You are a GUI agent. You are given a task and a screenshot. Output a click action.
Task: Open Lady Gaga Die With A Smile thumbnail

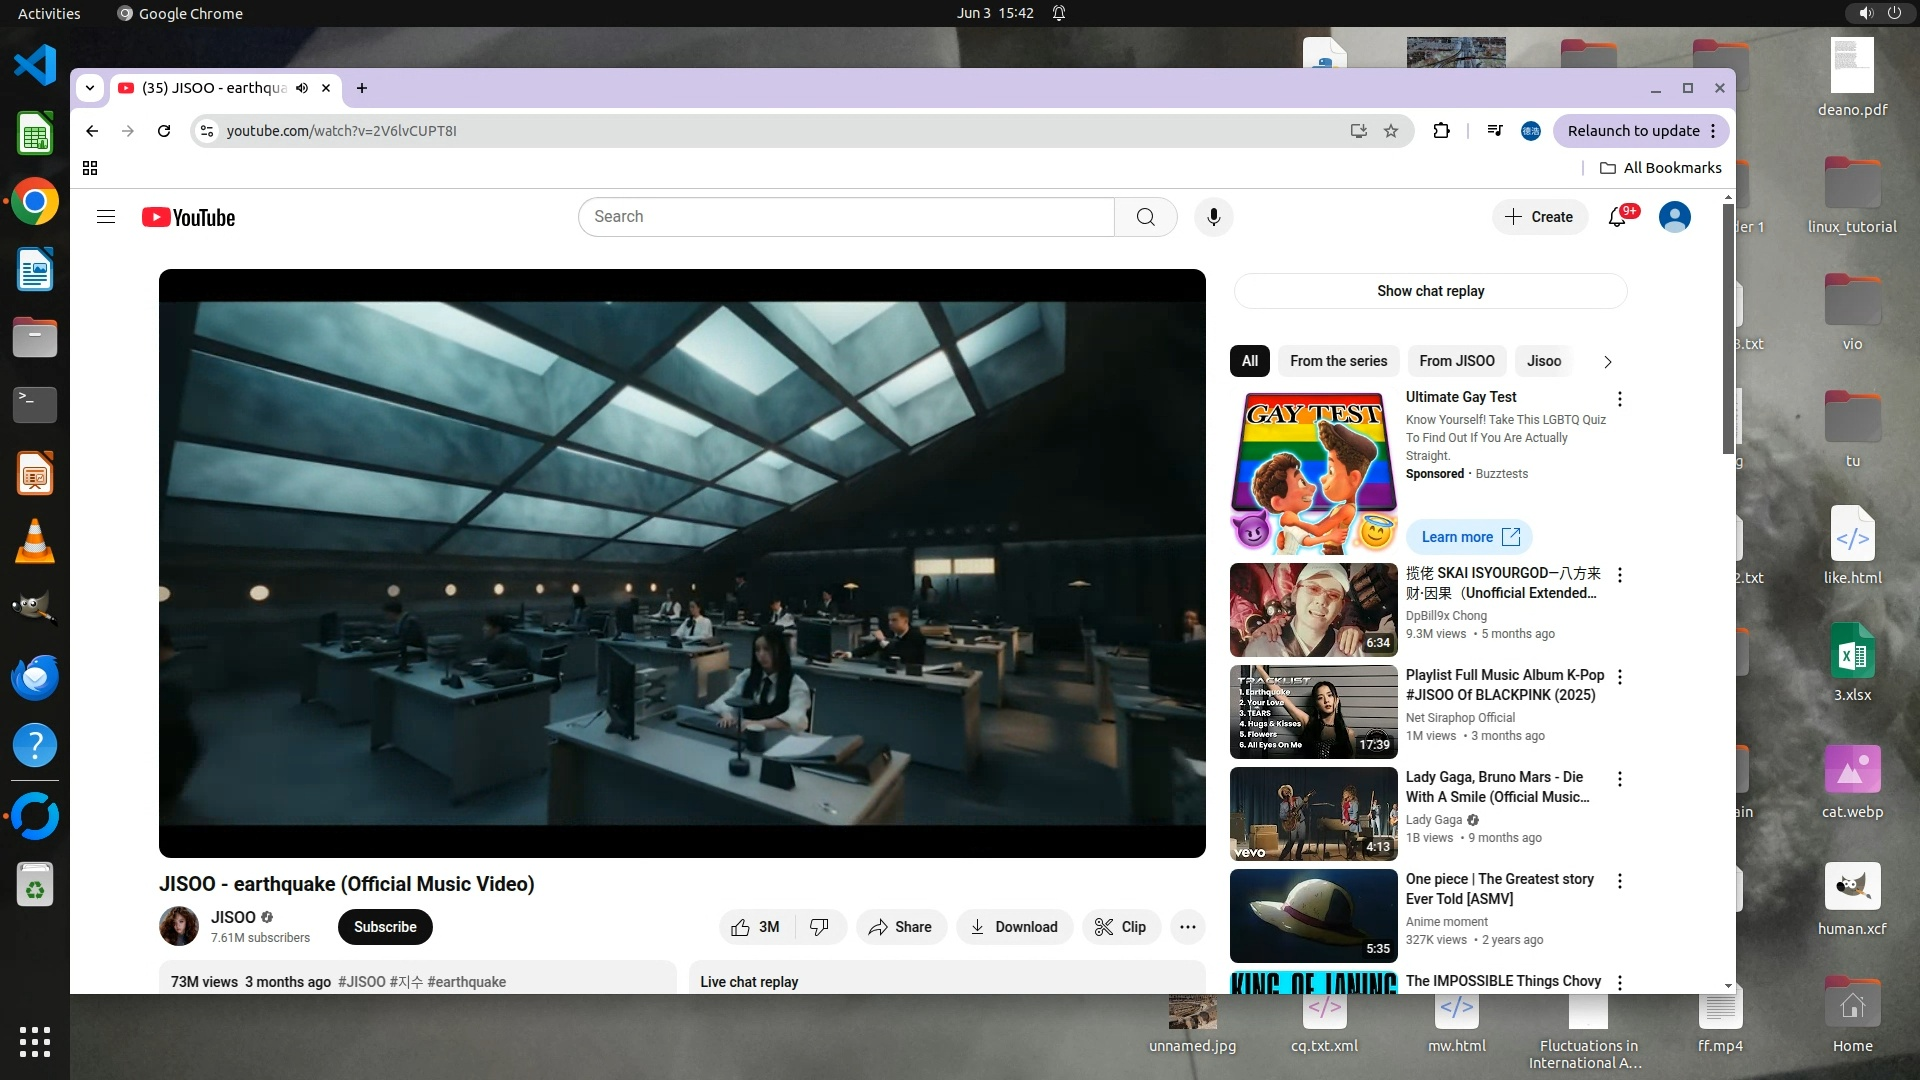1313,814
